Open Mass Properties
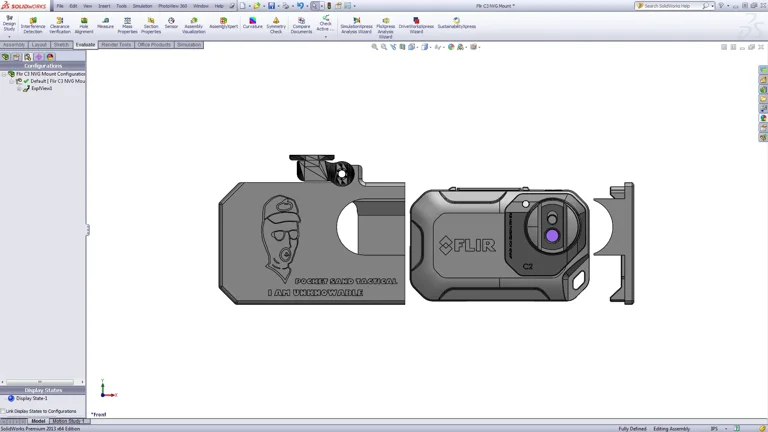 coord(127,24)
